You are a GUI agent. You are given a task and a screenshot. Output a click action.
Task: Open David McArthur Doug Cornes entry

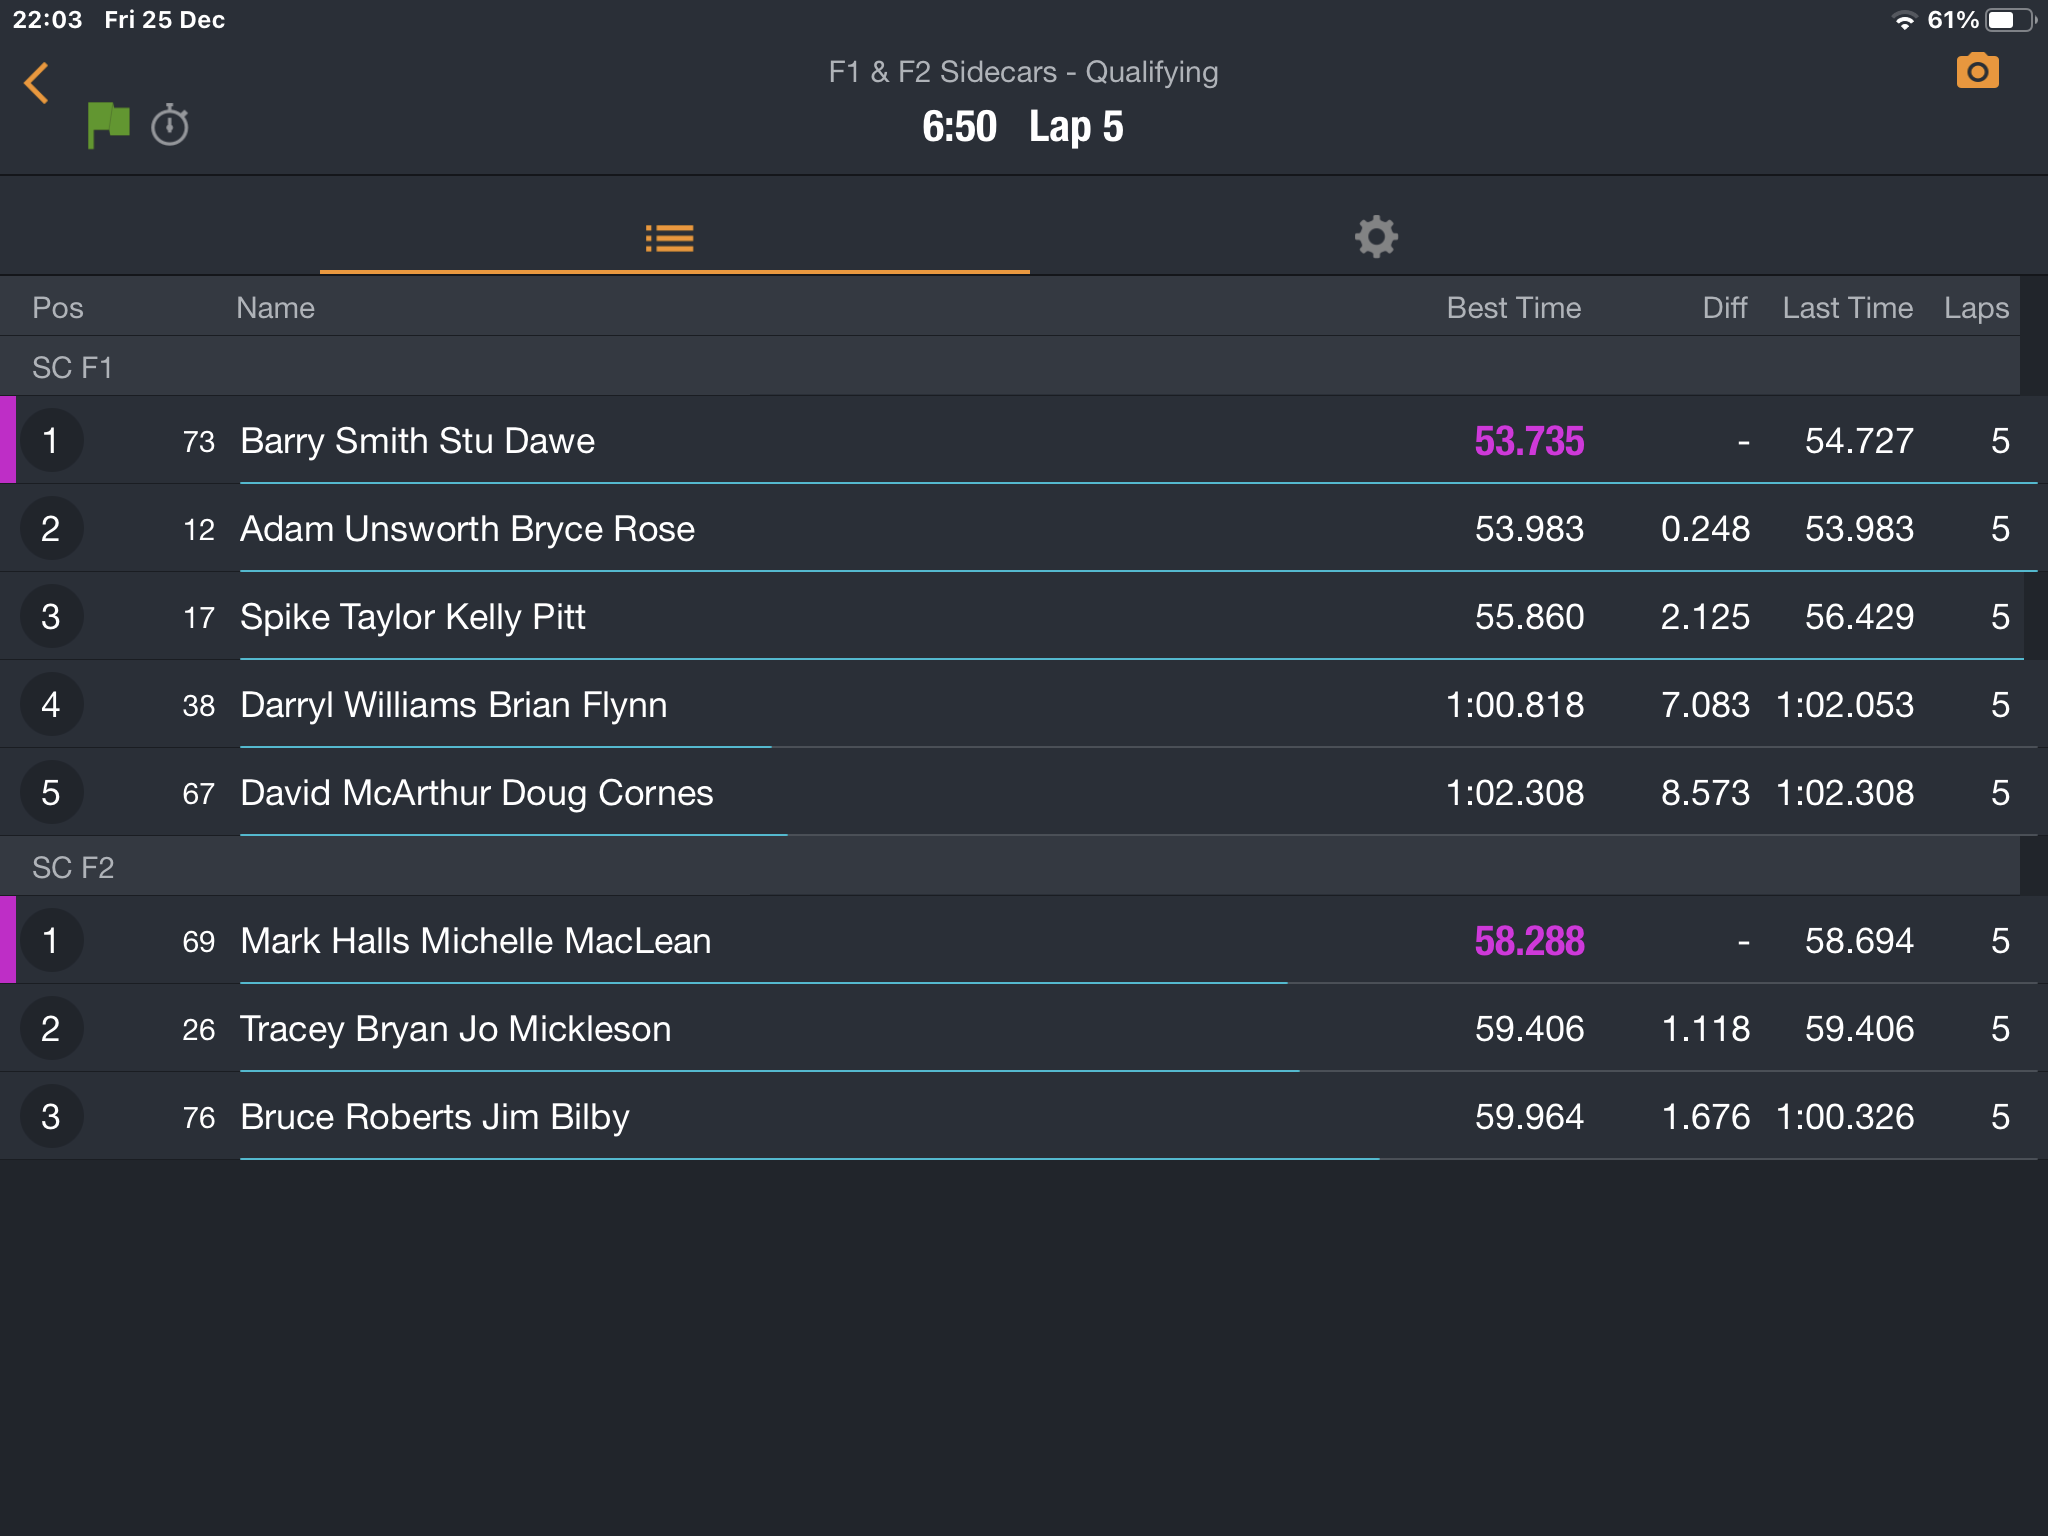point(1024,792)
